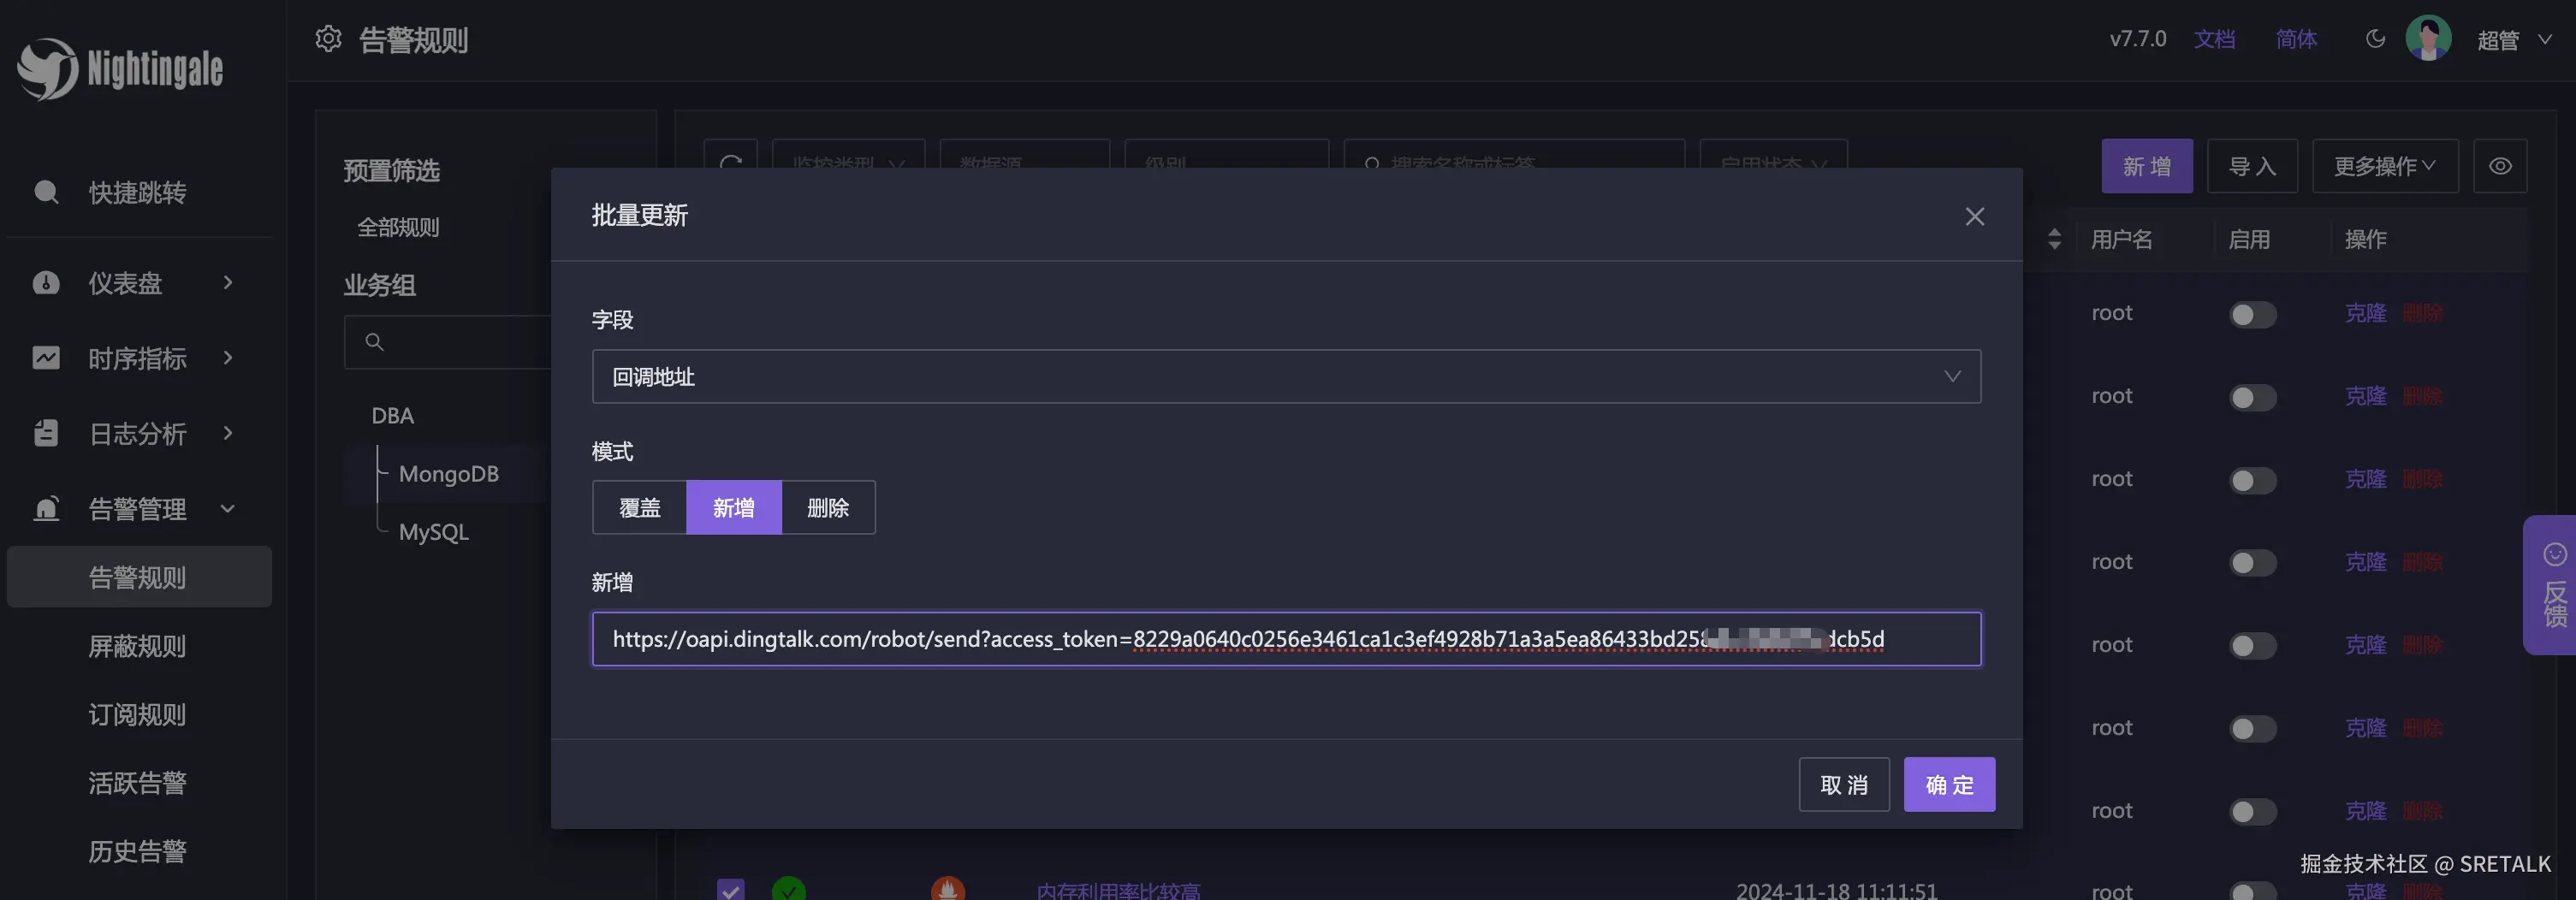Click the time series (时序指标) icon
Viewport: 2576px width, 900px height.
tap(46, 358)
